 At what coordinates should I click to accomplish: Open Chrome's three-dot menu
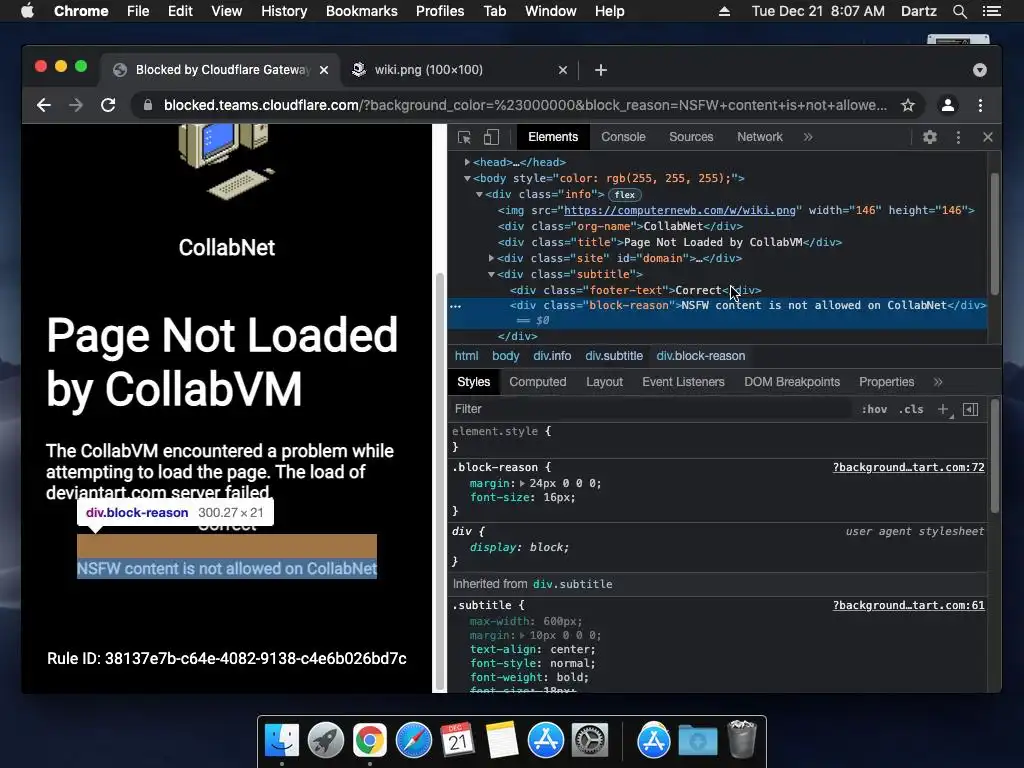point(980,105)
